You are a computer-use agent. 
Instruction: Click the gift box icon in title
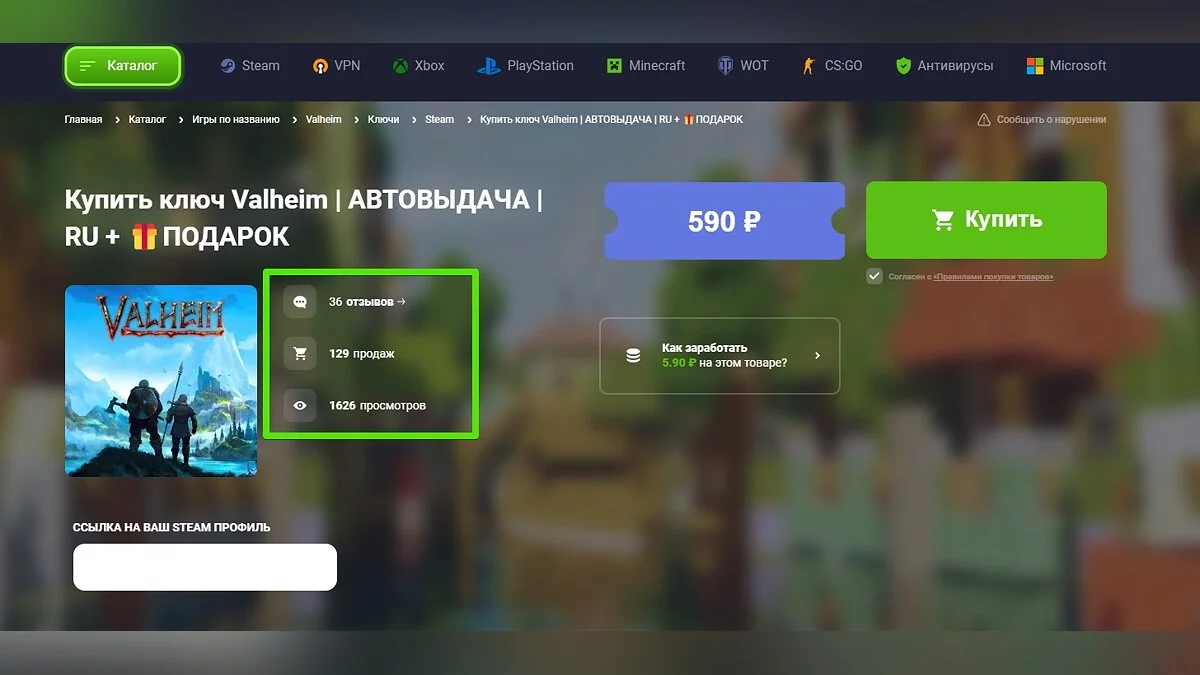(x=144, y=236)
